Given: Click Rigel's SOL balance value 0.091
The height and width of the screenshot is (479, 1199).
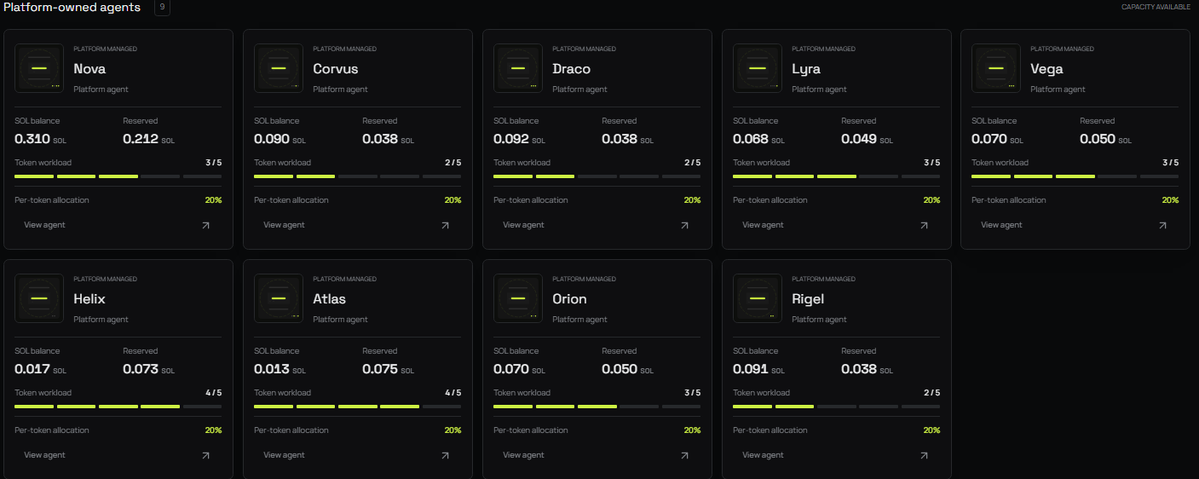Looking at the screenshot, I should click(x=751, y=369).
